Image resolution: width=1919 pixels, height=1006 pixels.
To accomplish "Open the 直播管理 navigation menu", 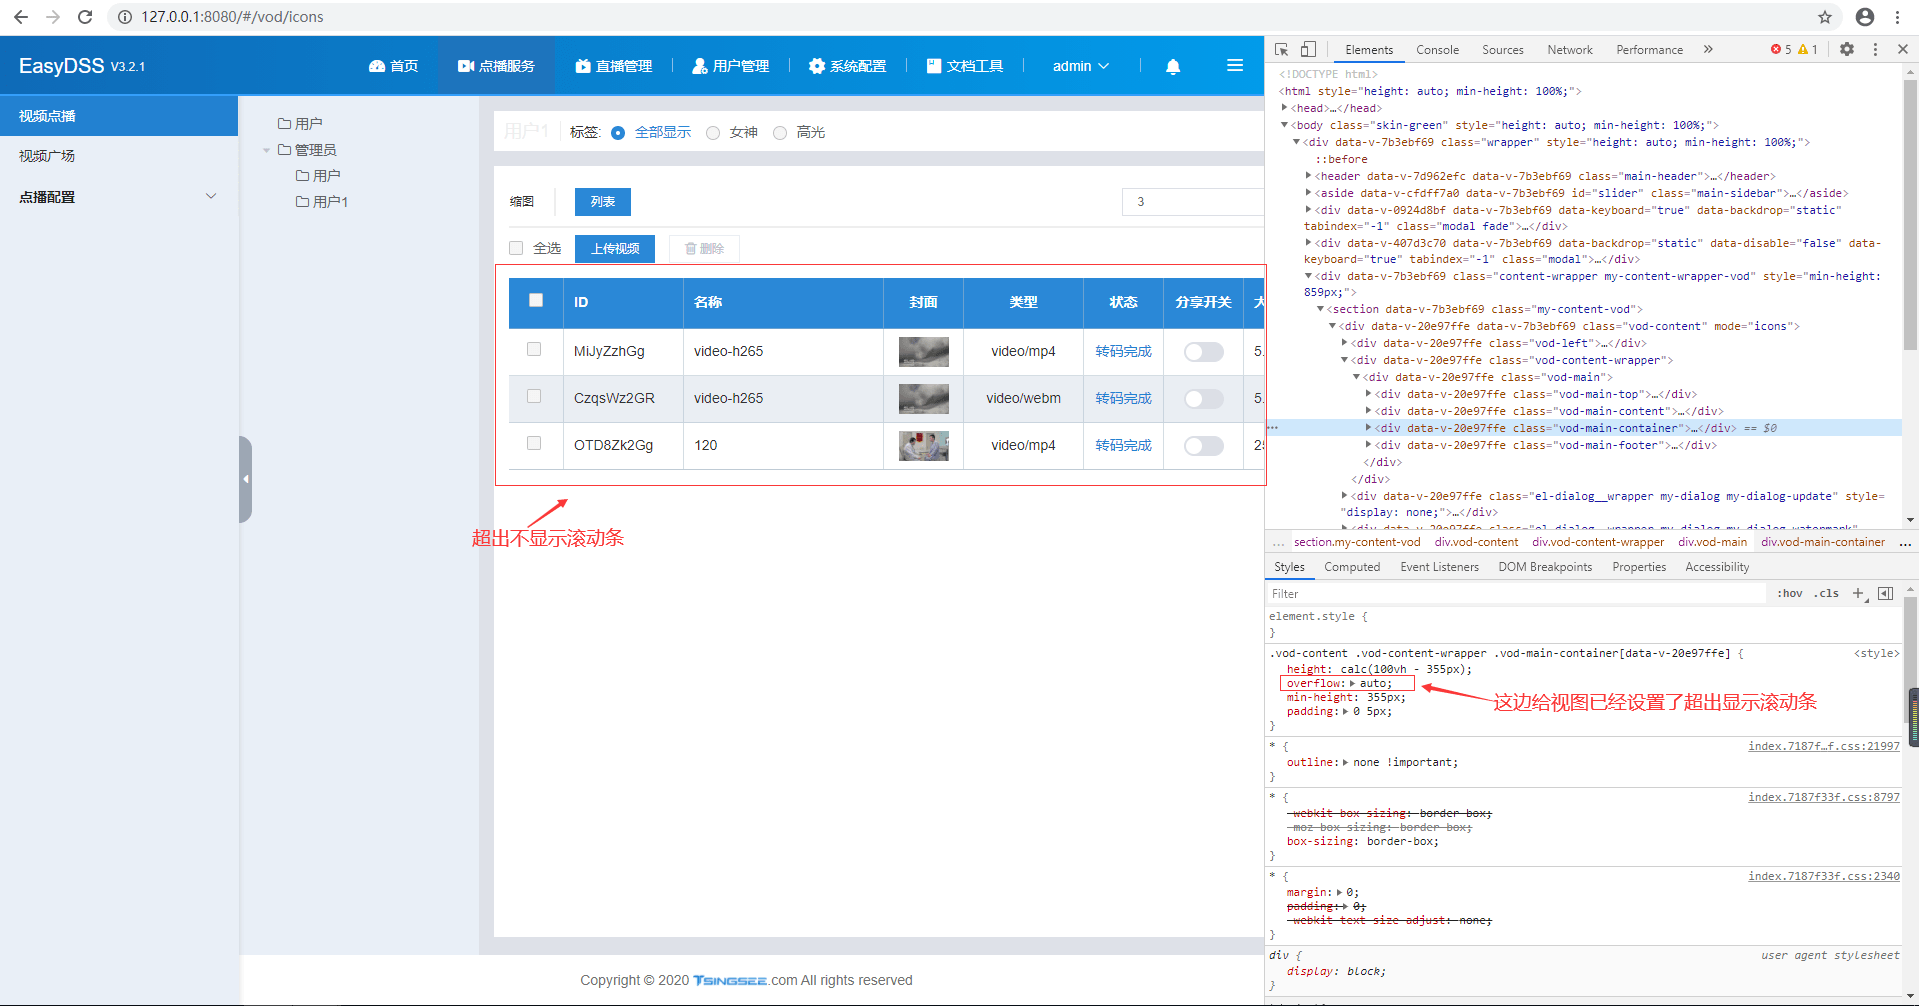I will point(614,66).
